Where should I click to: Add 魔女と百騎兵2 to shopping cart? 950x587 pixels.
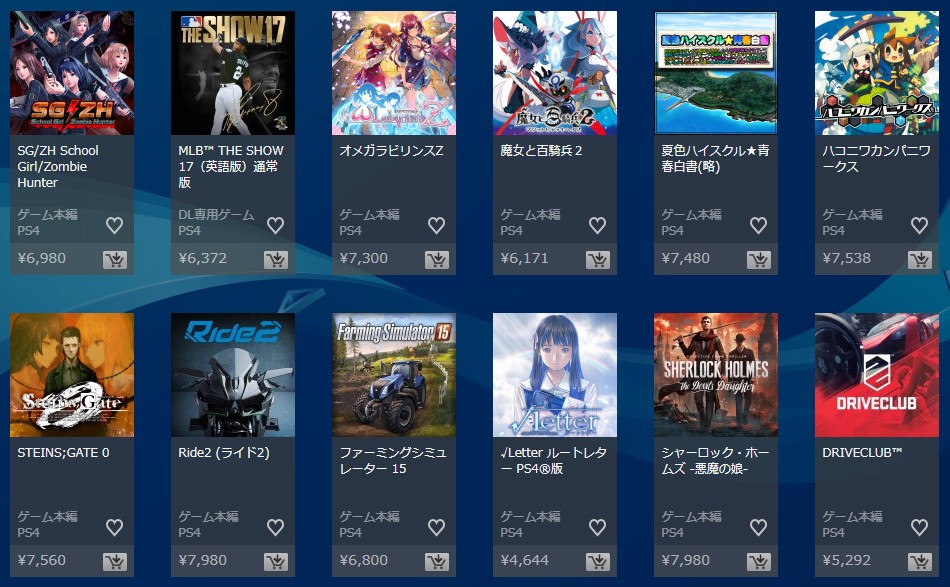(598, 260)
